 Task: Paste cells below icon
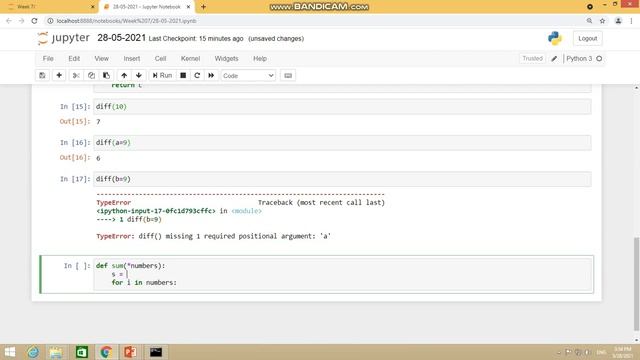click(x=106, y=76)
